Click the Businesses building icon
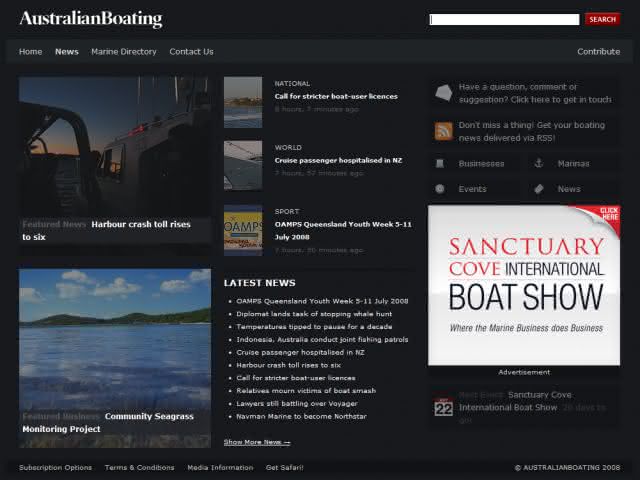 click(440, 164)
